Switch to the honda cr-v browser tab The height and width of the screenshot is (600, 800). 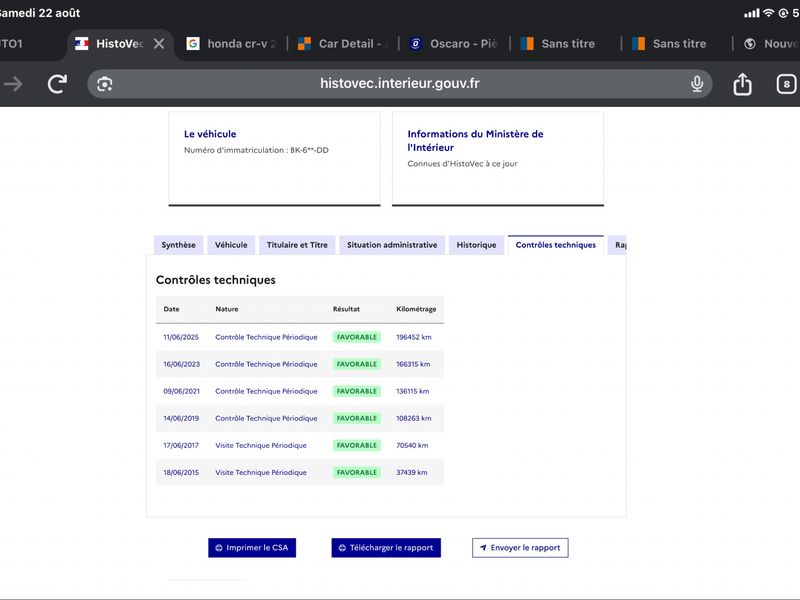click(x=231, y=44)
